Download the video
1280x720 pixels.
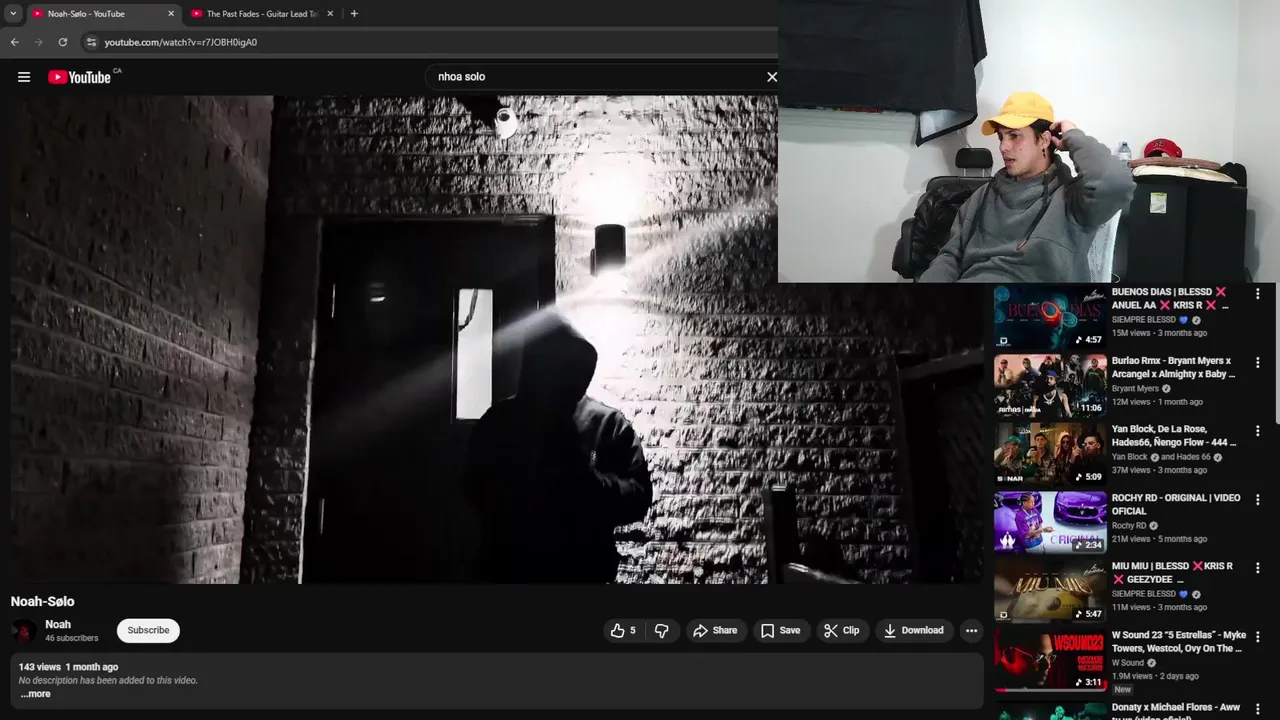click(914, 630)
